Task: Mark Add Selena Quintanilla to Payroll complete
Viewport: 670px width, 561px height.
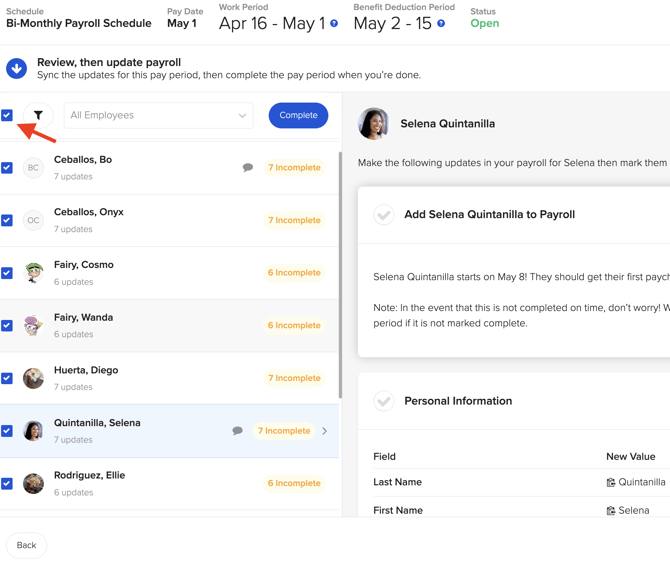Action: pyautogui.click(x=384, y=215)
